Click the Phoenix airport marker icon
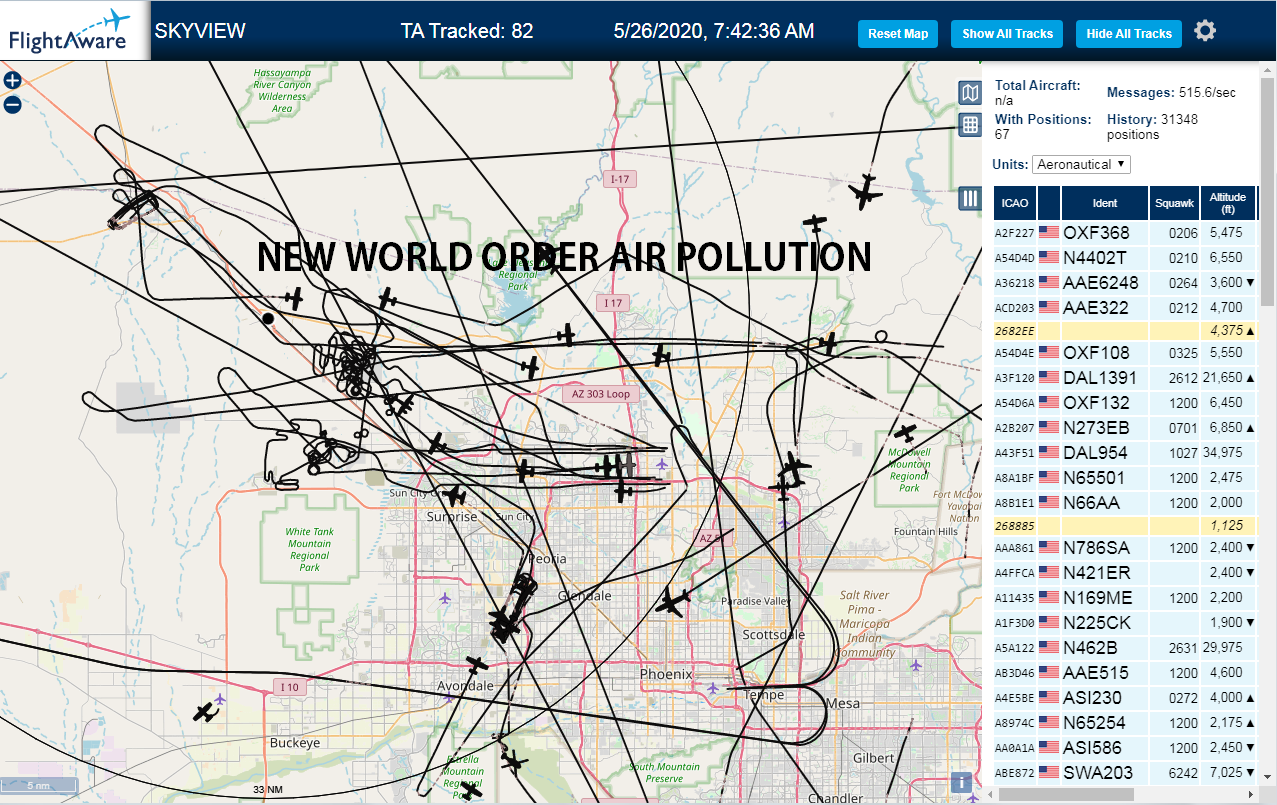1277x805 pixels. 713,687
